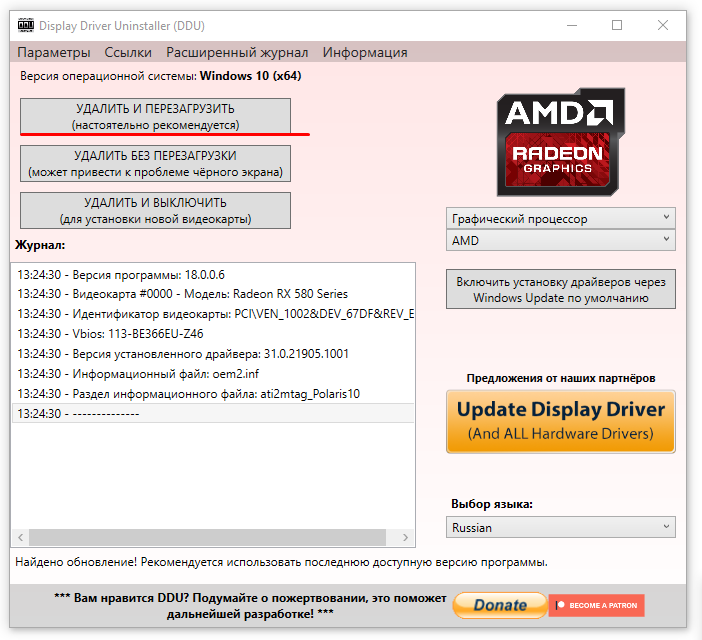Screen dimensions: 702x640
Task: Click УДАЛИТЬ БЕЗ ПЕРЕЗАГРУЗКИ button
Action: [x=155, y=163]
